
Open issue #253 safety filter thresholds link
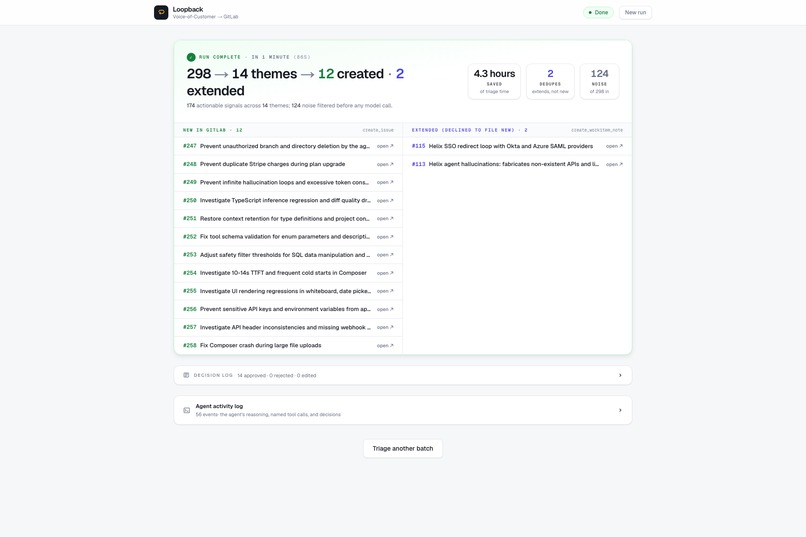385,255
